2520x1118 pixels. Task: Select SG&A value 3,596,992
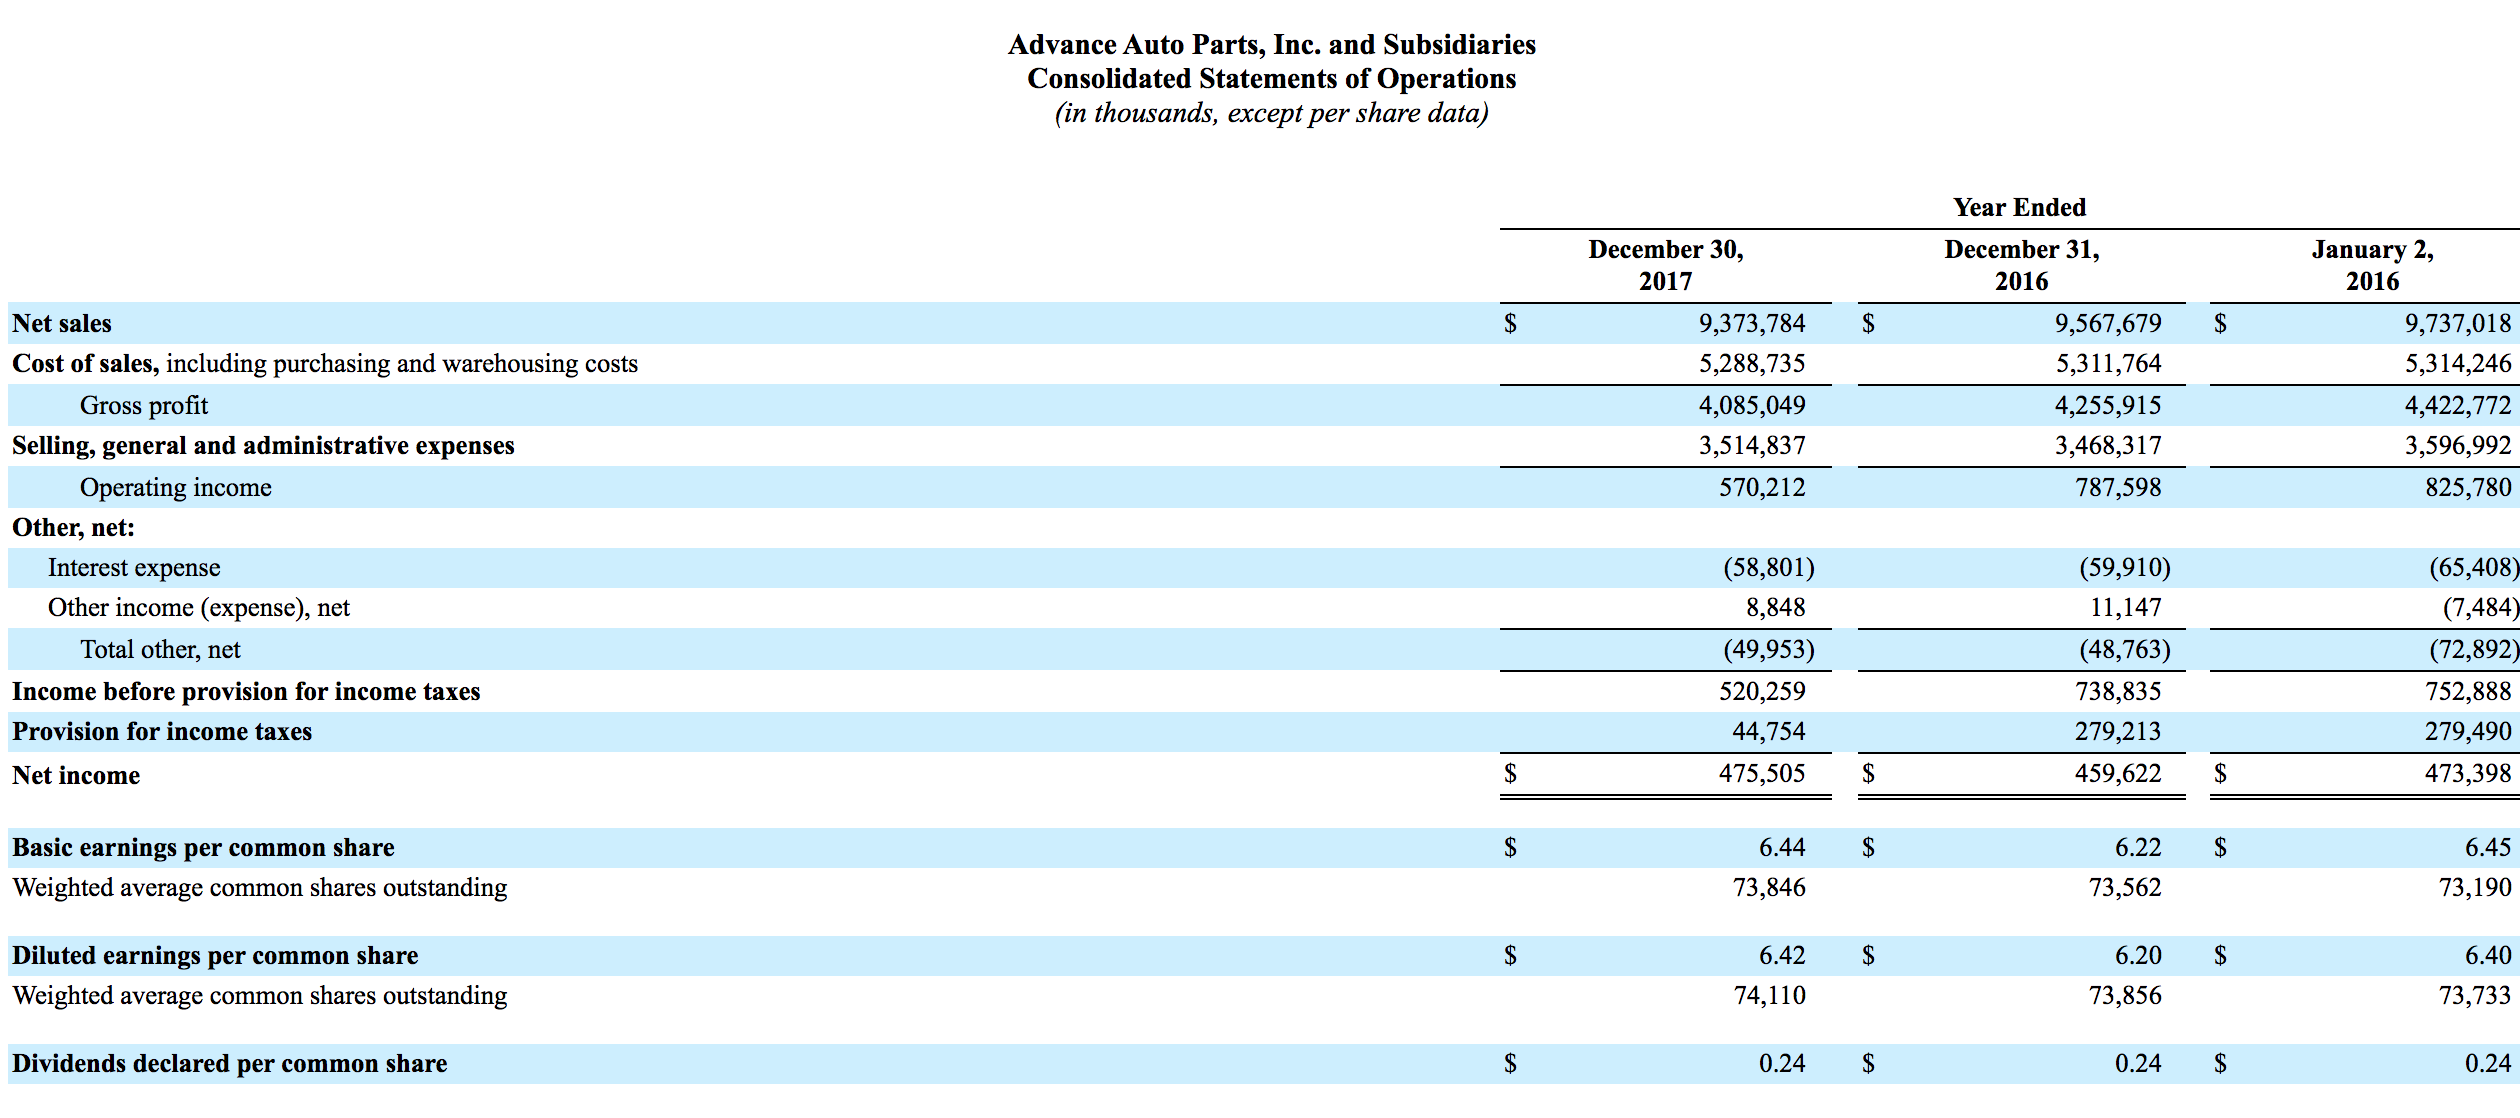pos(2458,446)
